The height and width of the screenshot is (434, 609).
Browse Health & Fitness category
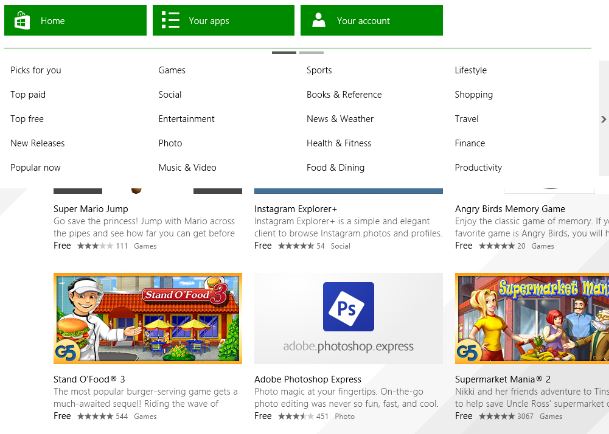[x=339, y=143]
